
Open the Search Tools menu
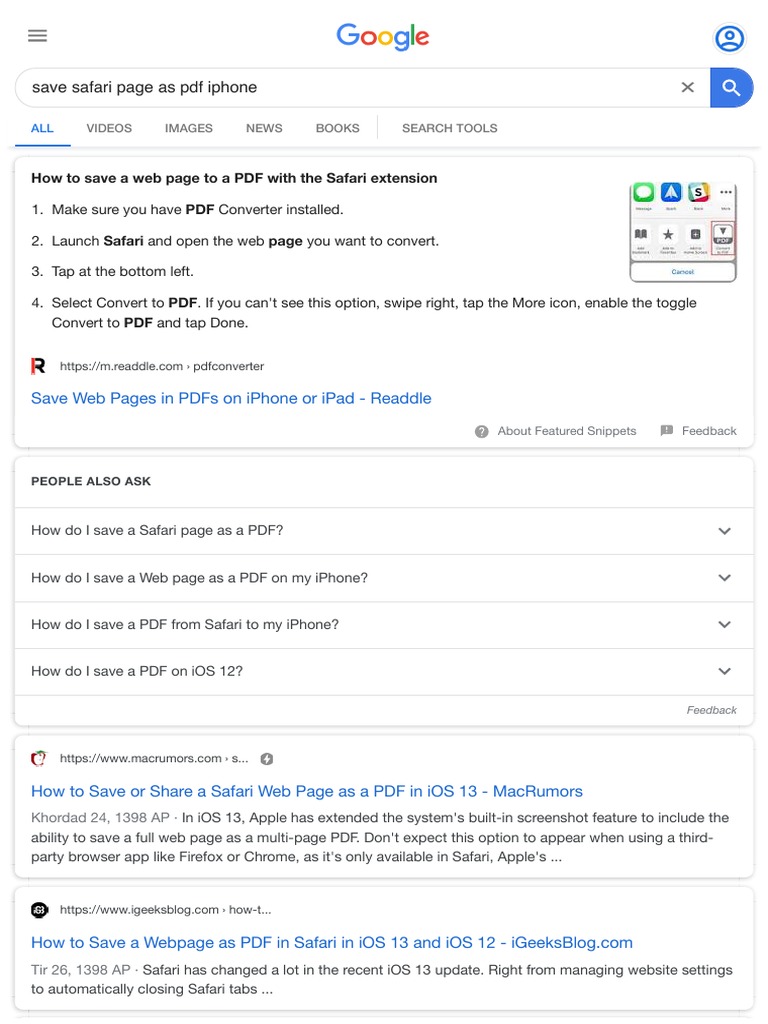(449, 128)
